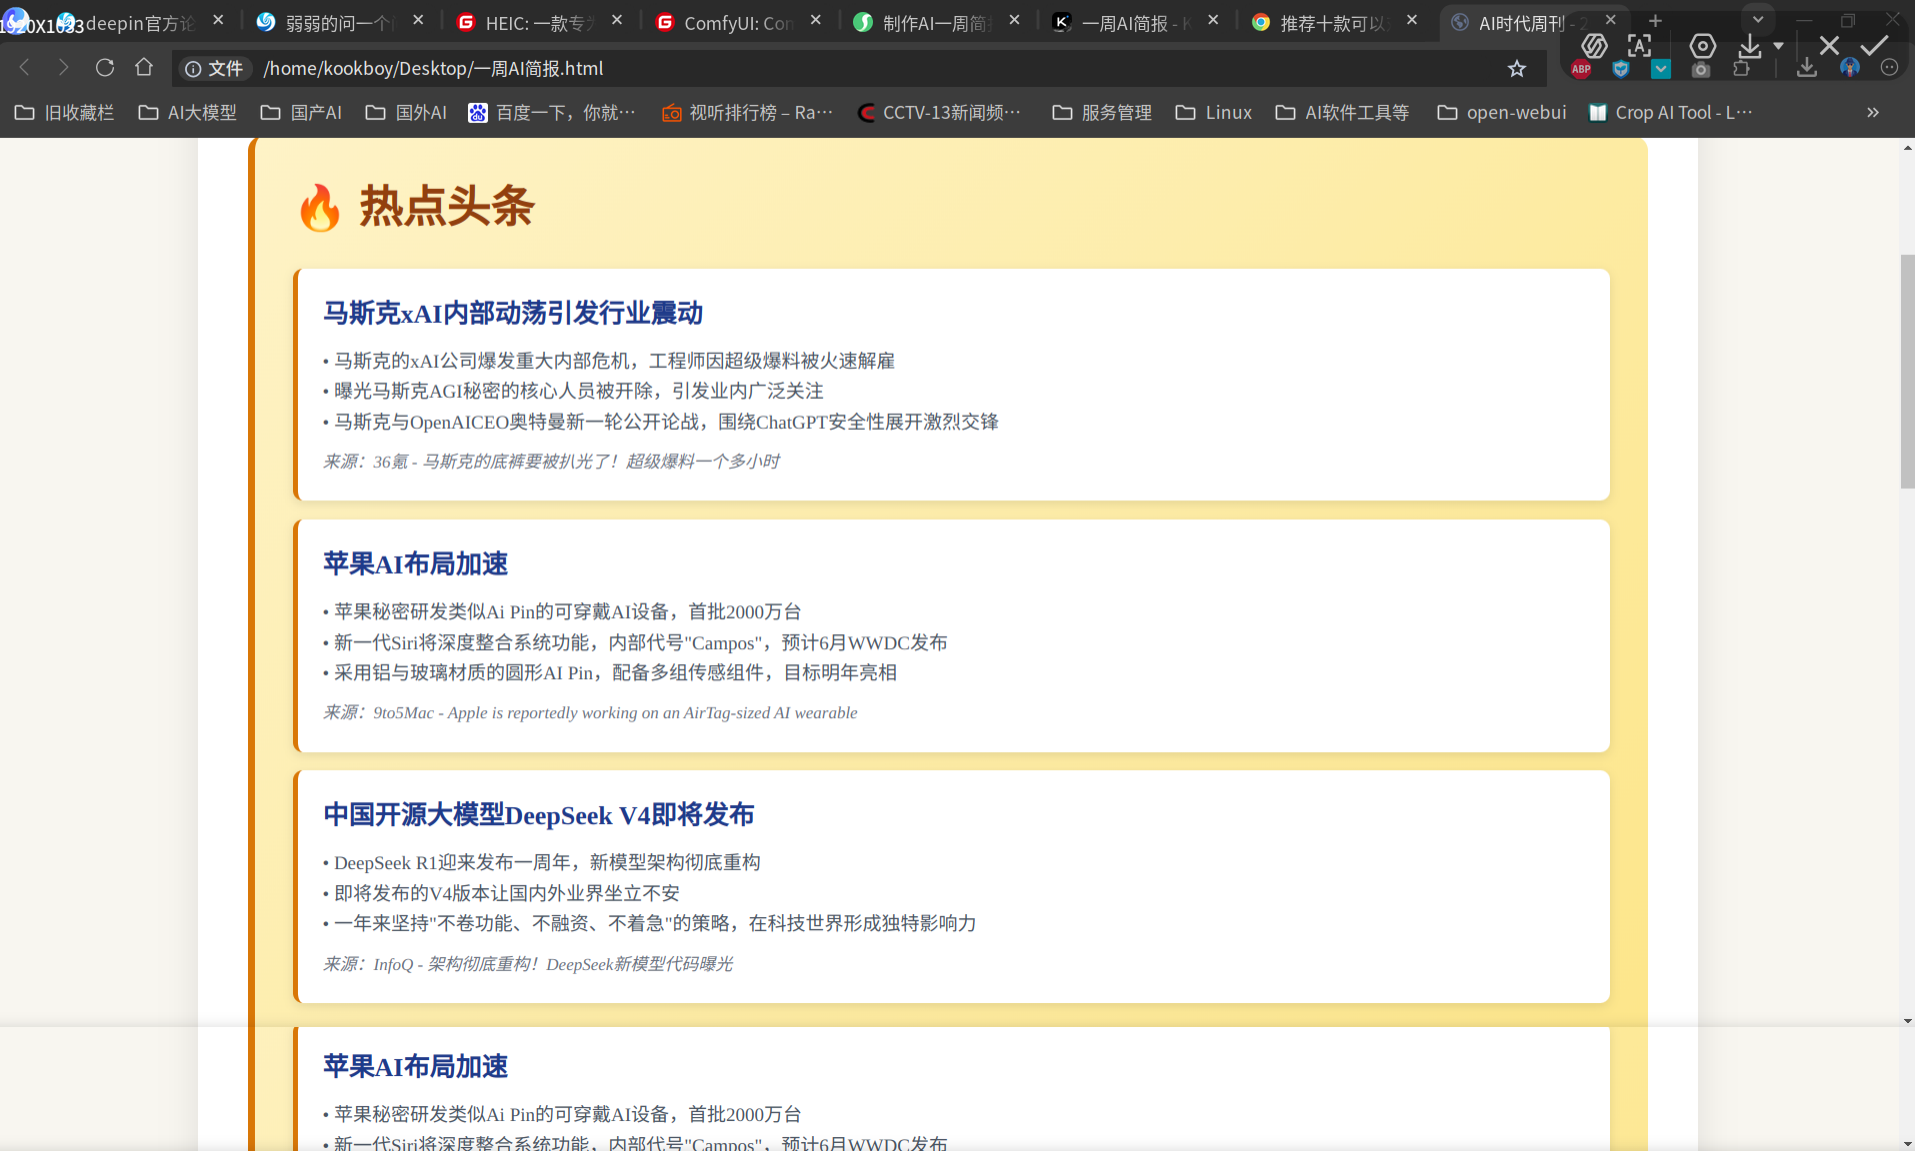Open the user profile avatar icon
The width and height of the screenshot is (1915, 1151).
point(1850,69)
